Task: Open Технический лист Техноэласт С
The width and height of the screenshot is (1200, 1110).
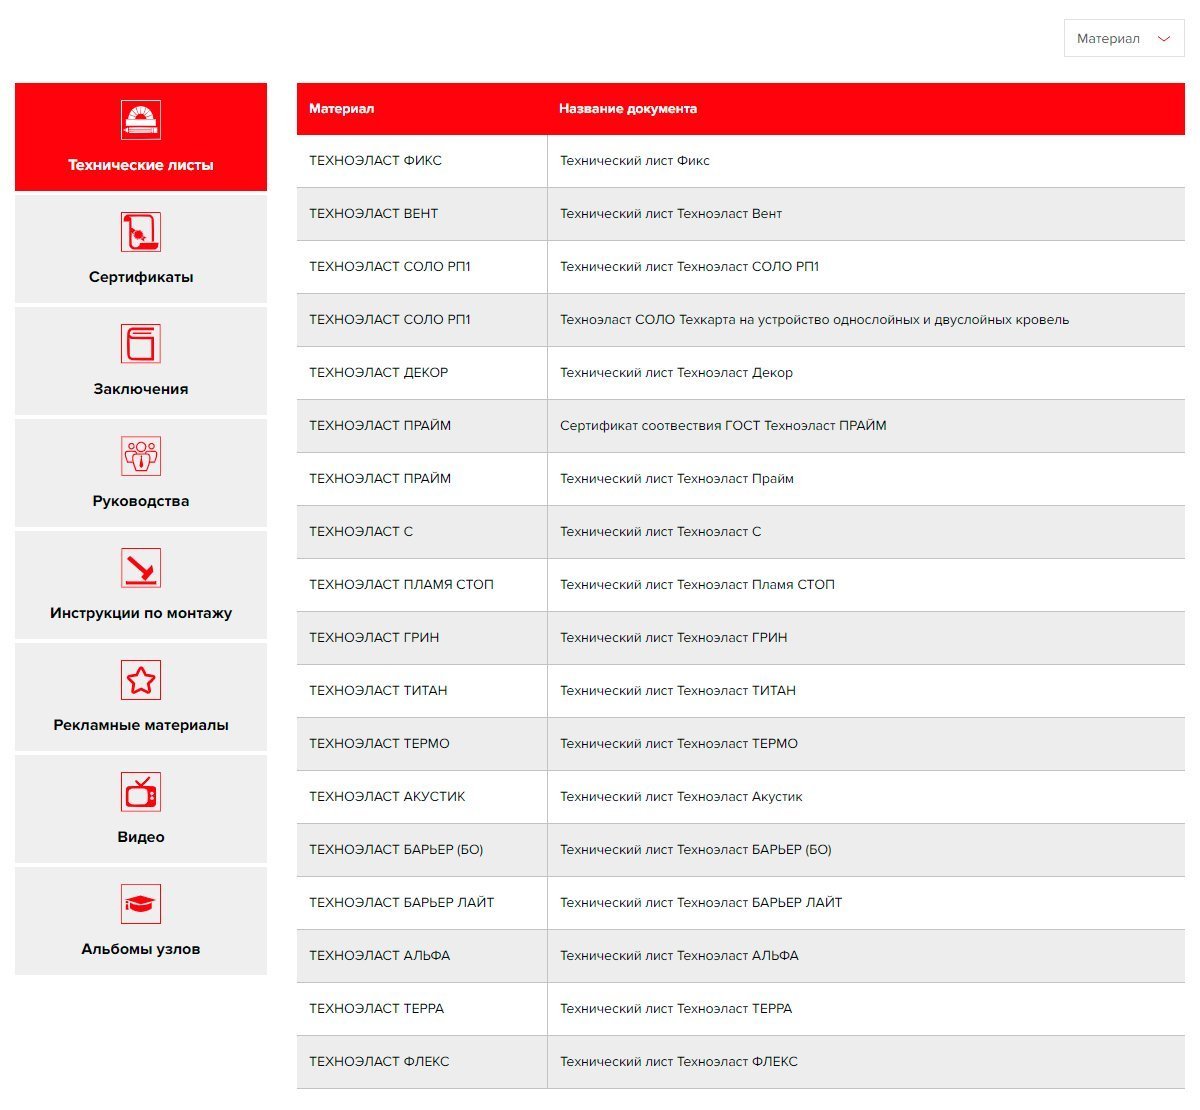Action: click(x=660, y=532)
